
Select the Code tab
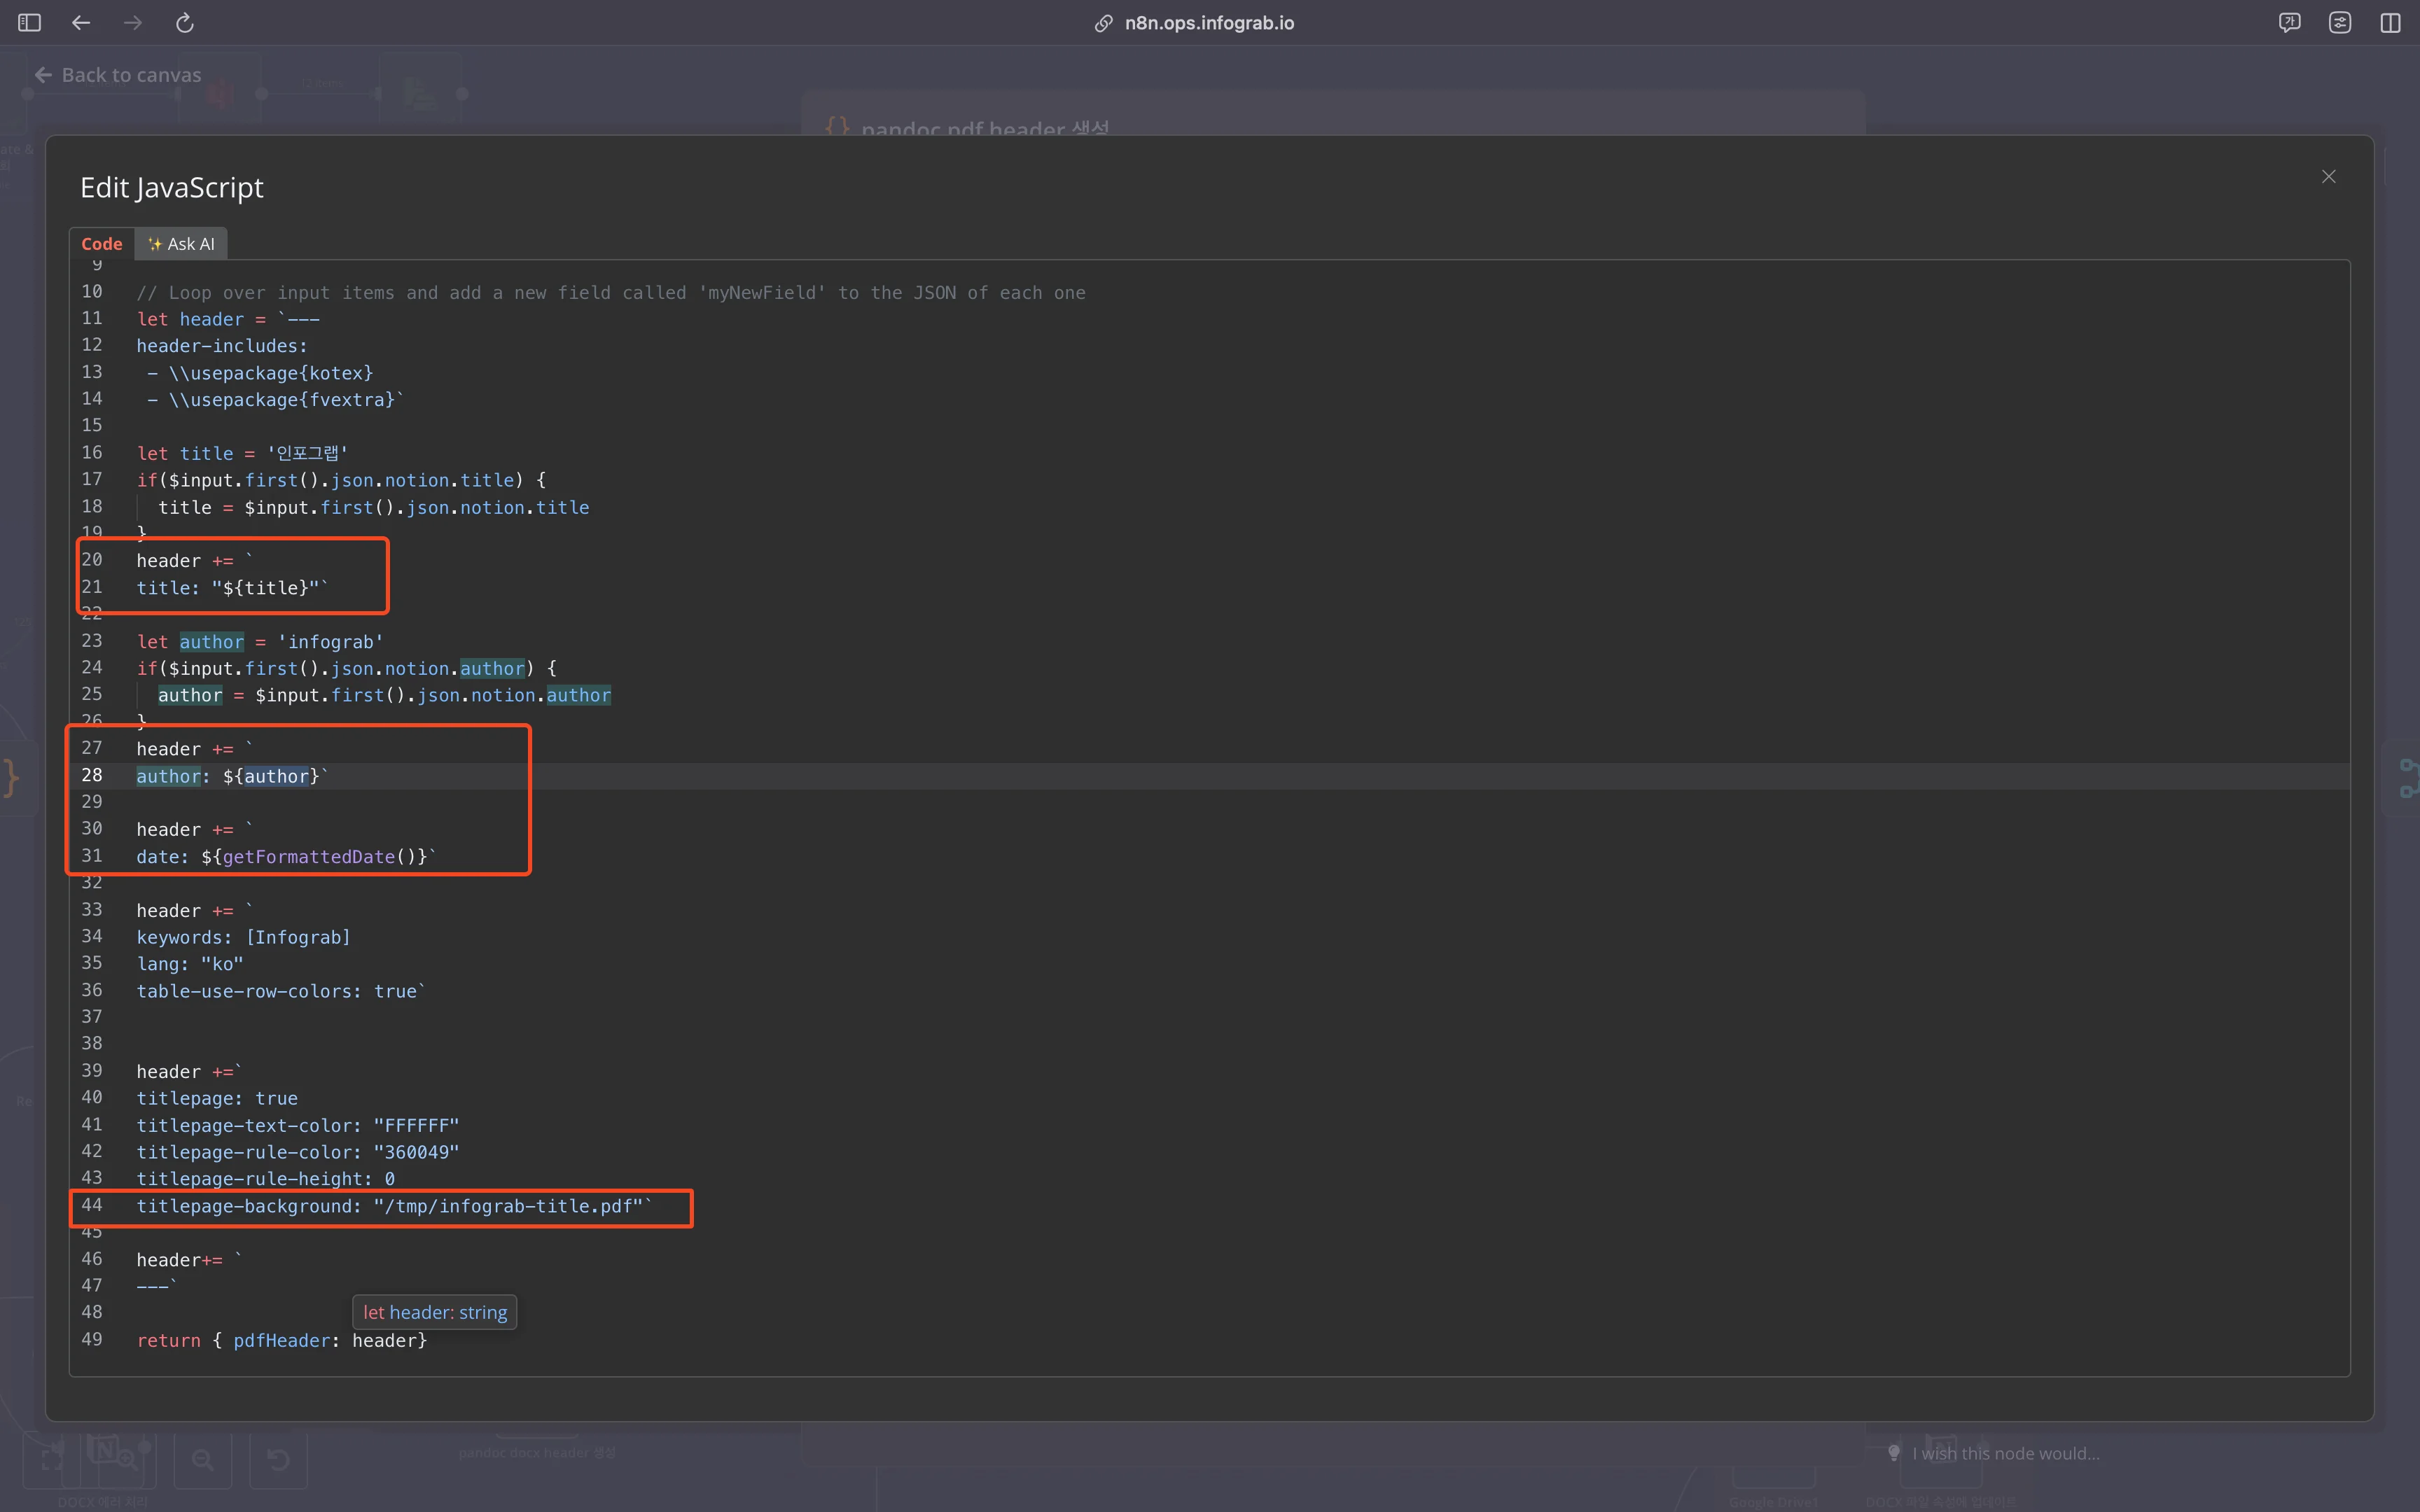[101, 244]
